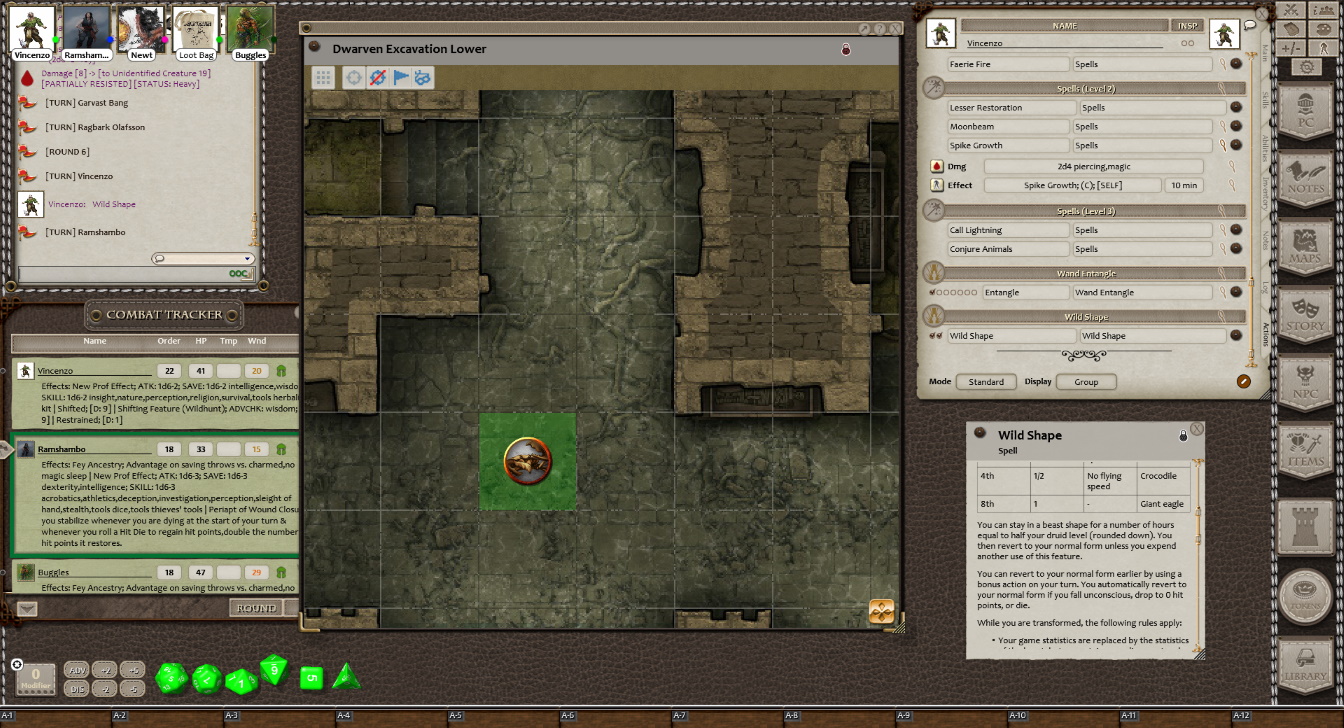Cycle the Display Group option
This screenshot has height=728, width=1344.
pos(1086,381)
